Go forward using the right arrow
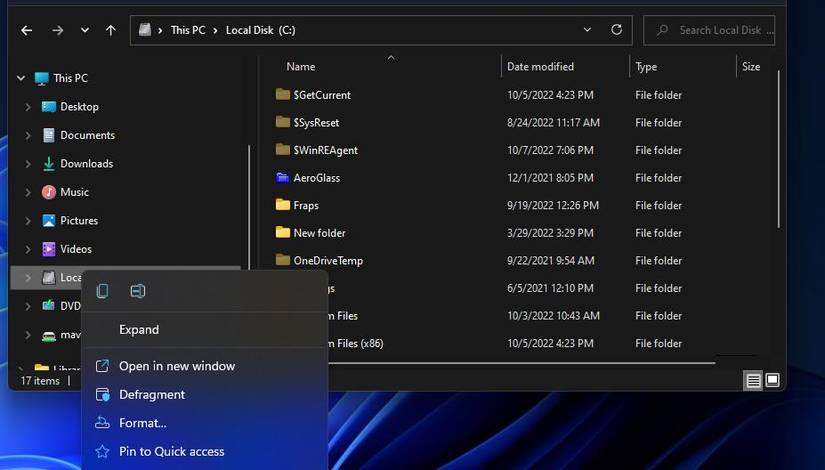 (x=57, y=31)
